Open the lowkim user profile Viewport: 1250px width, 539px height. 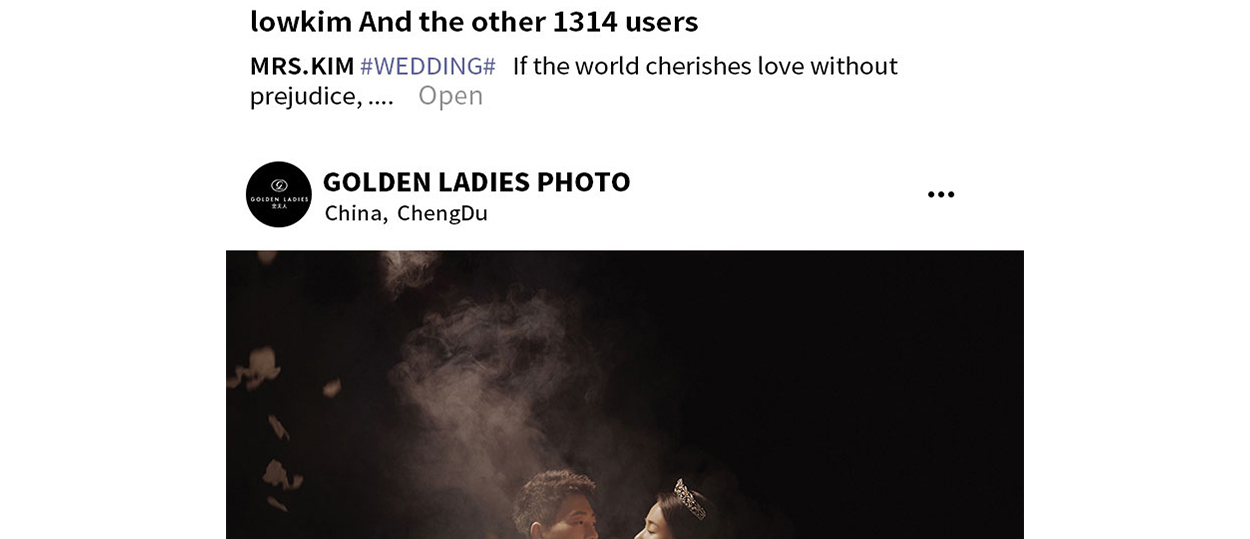[300, 21]
